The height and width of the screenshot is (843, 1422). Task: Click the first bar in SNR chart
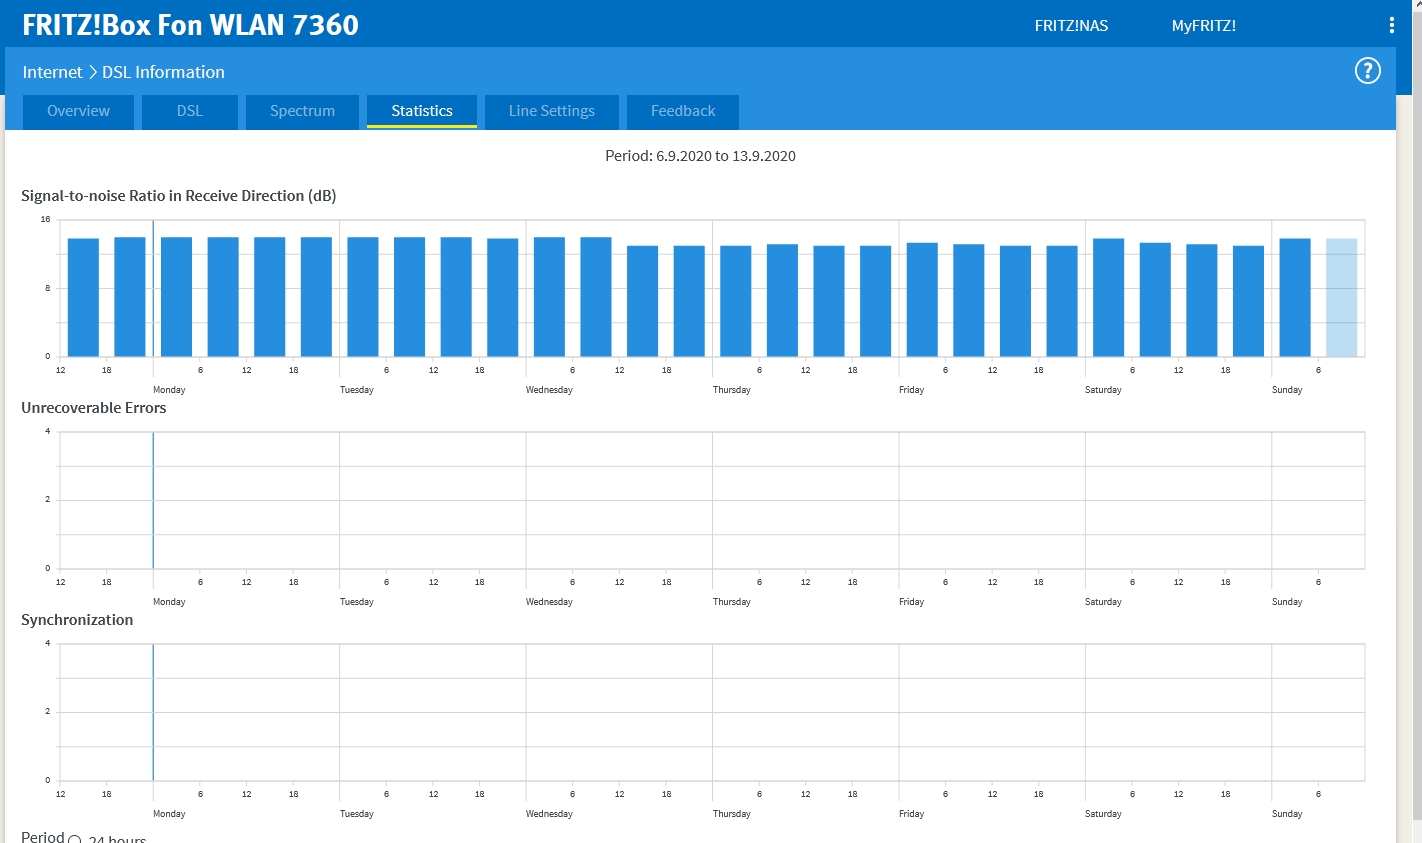[x=83, y=298]
